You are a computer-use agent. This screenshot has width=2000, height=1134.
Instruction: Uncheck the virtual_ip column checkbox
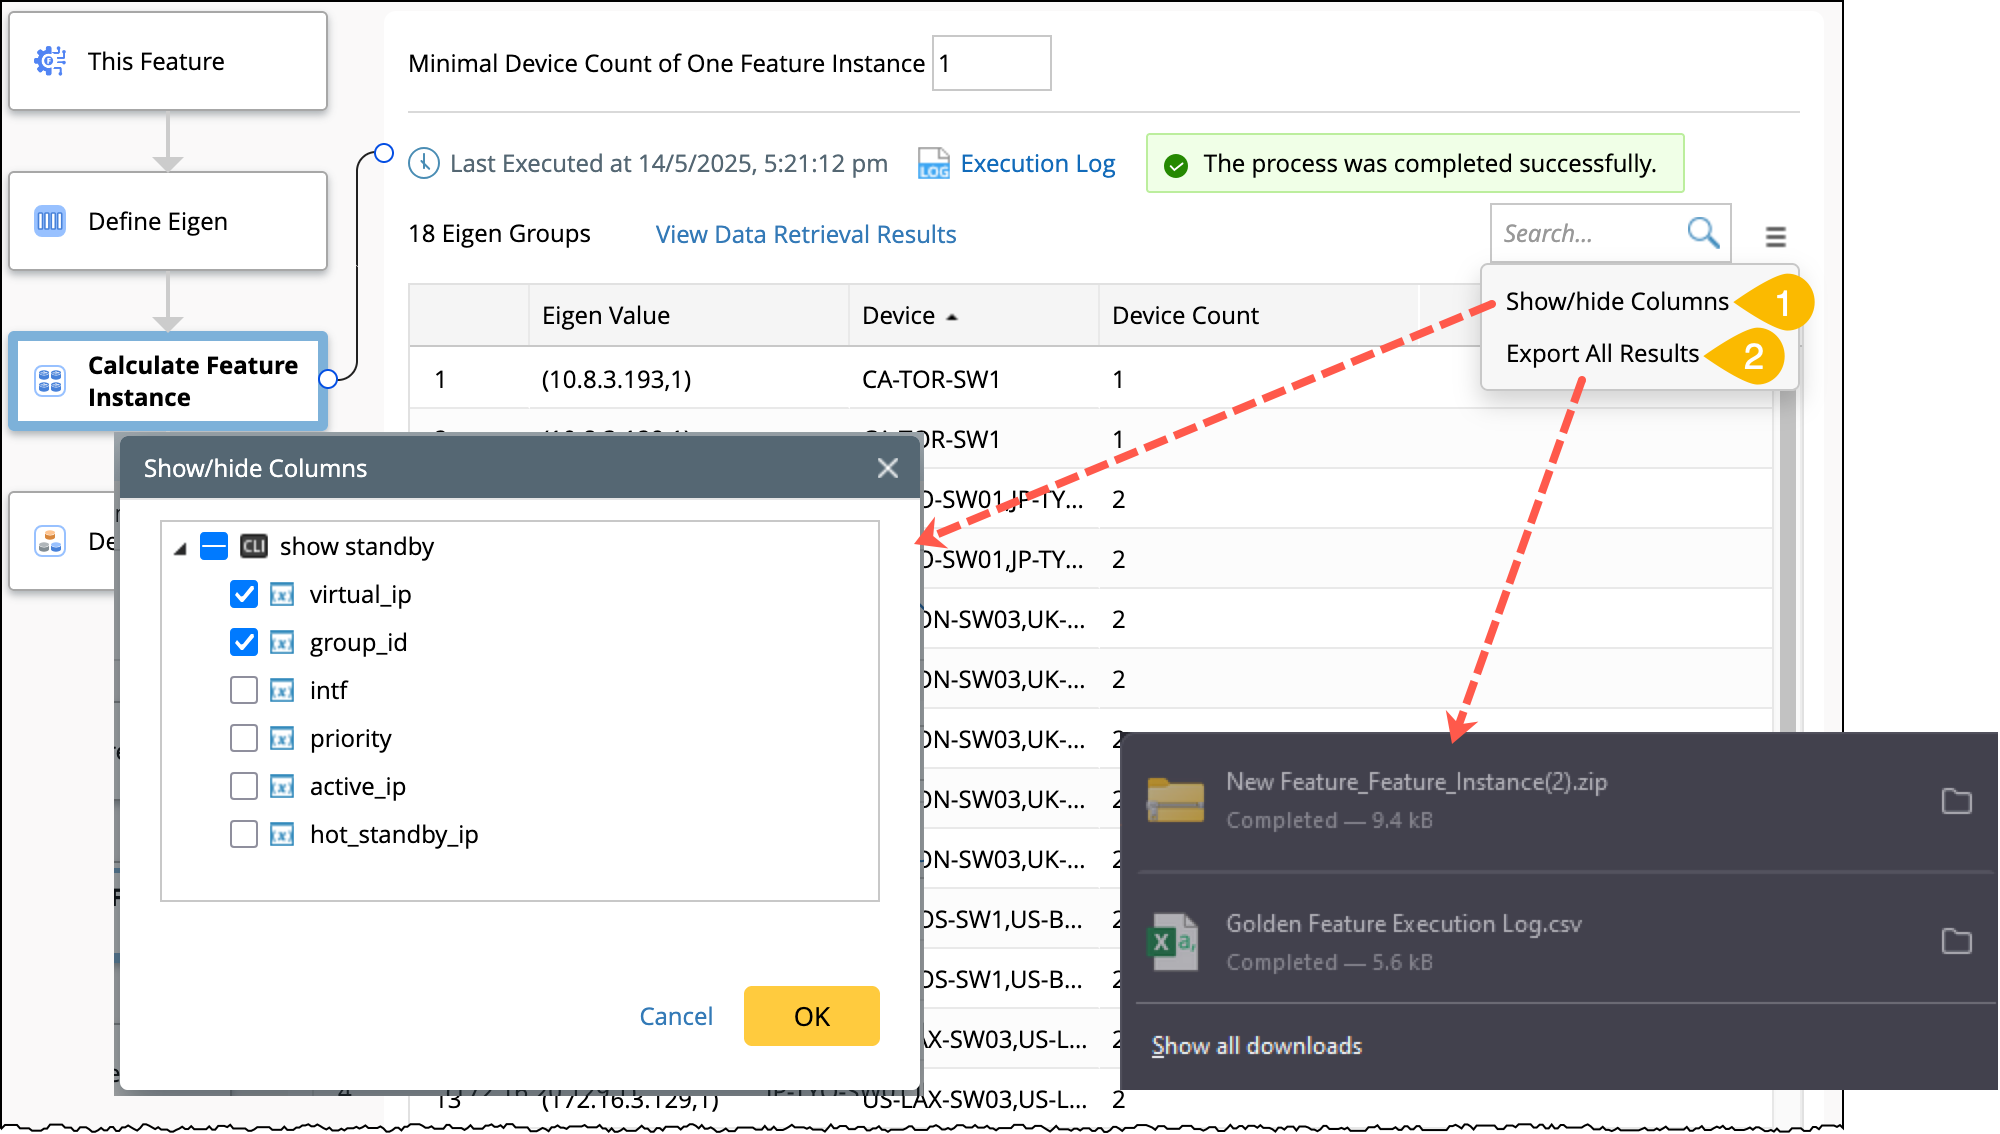pos(244,594)
